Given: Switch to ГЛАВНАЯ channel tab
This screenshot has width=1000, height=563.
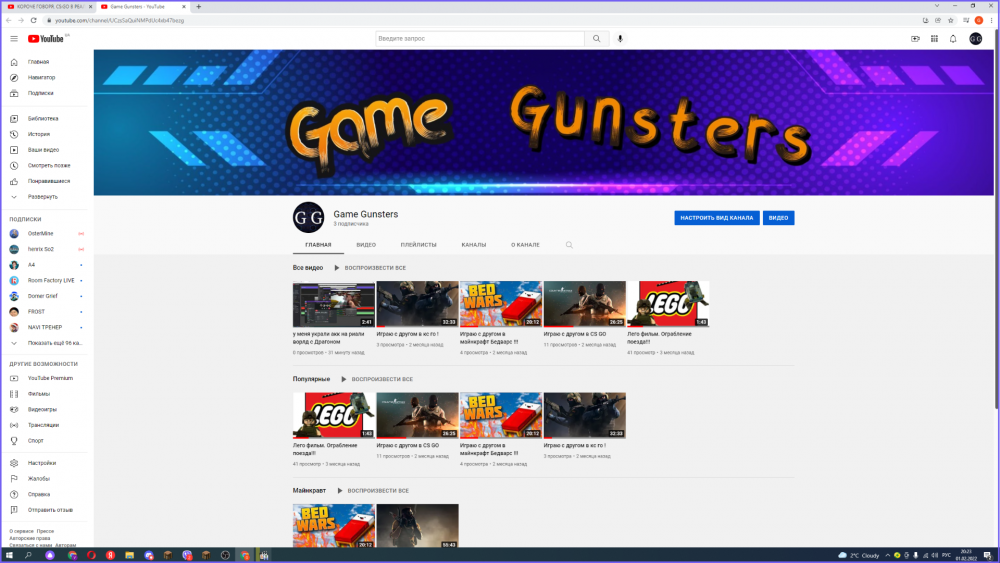Looking at the screenshot, I should [x=318, y=245].
